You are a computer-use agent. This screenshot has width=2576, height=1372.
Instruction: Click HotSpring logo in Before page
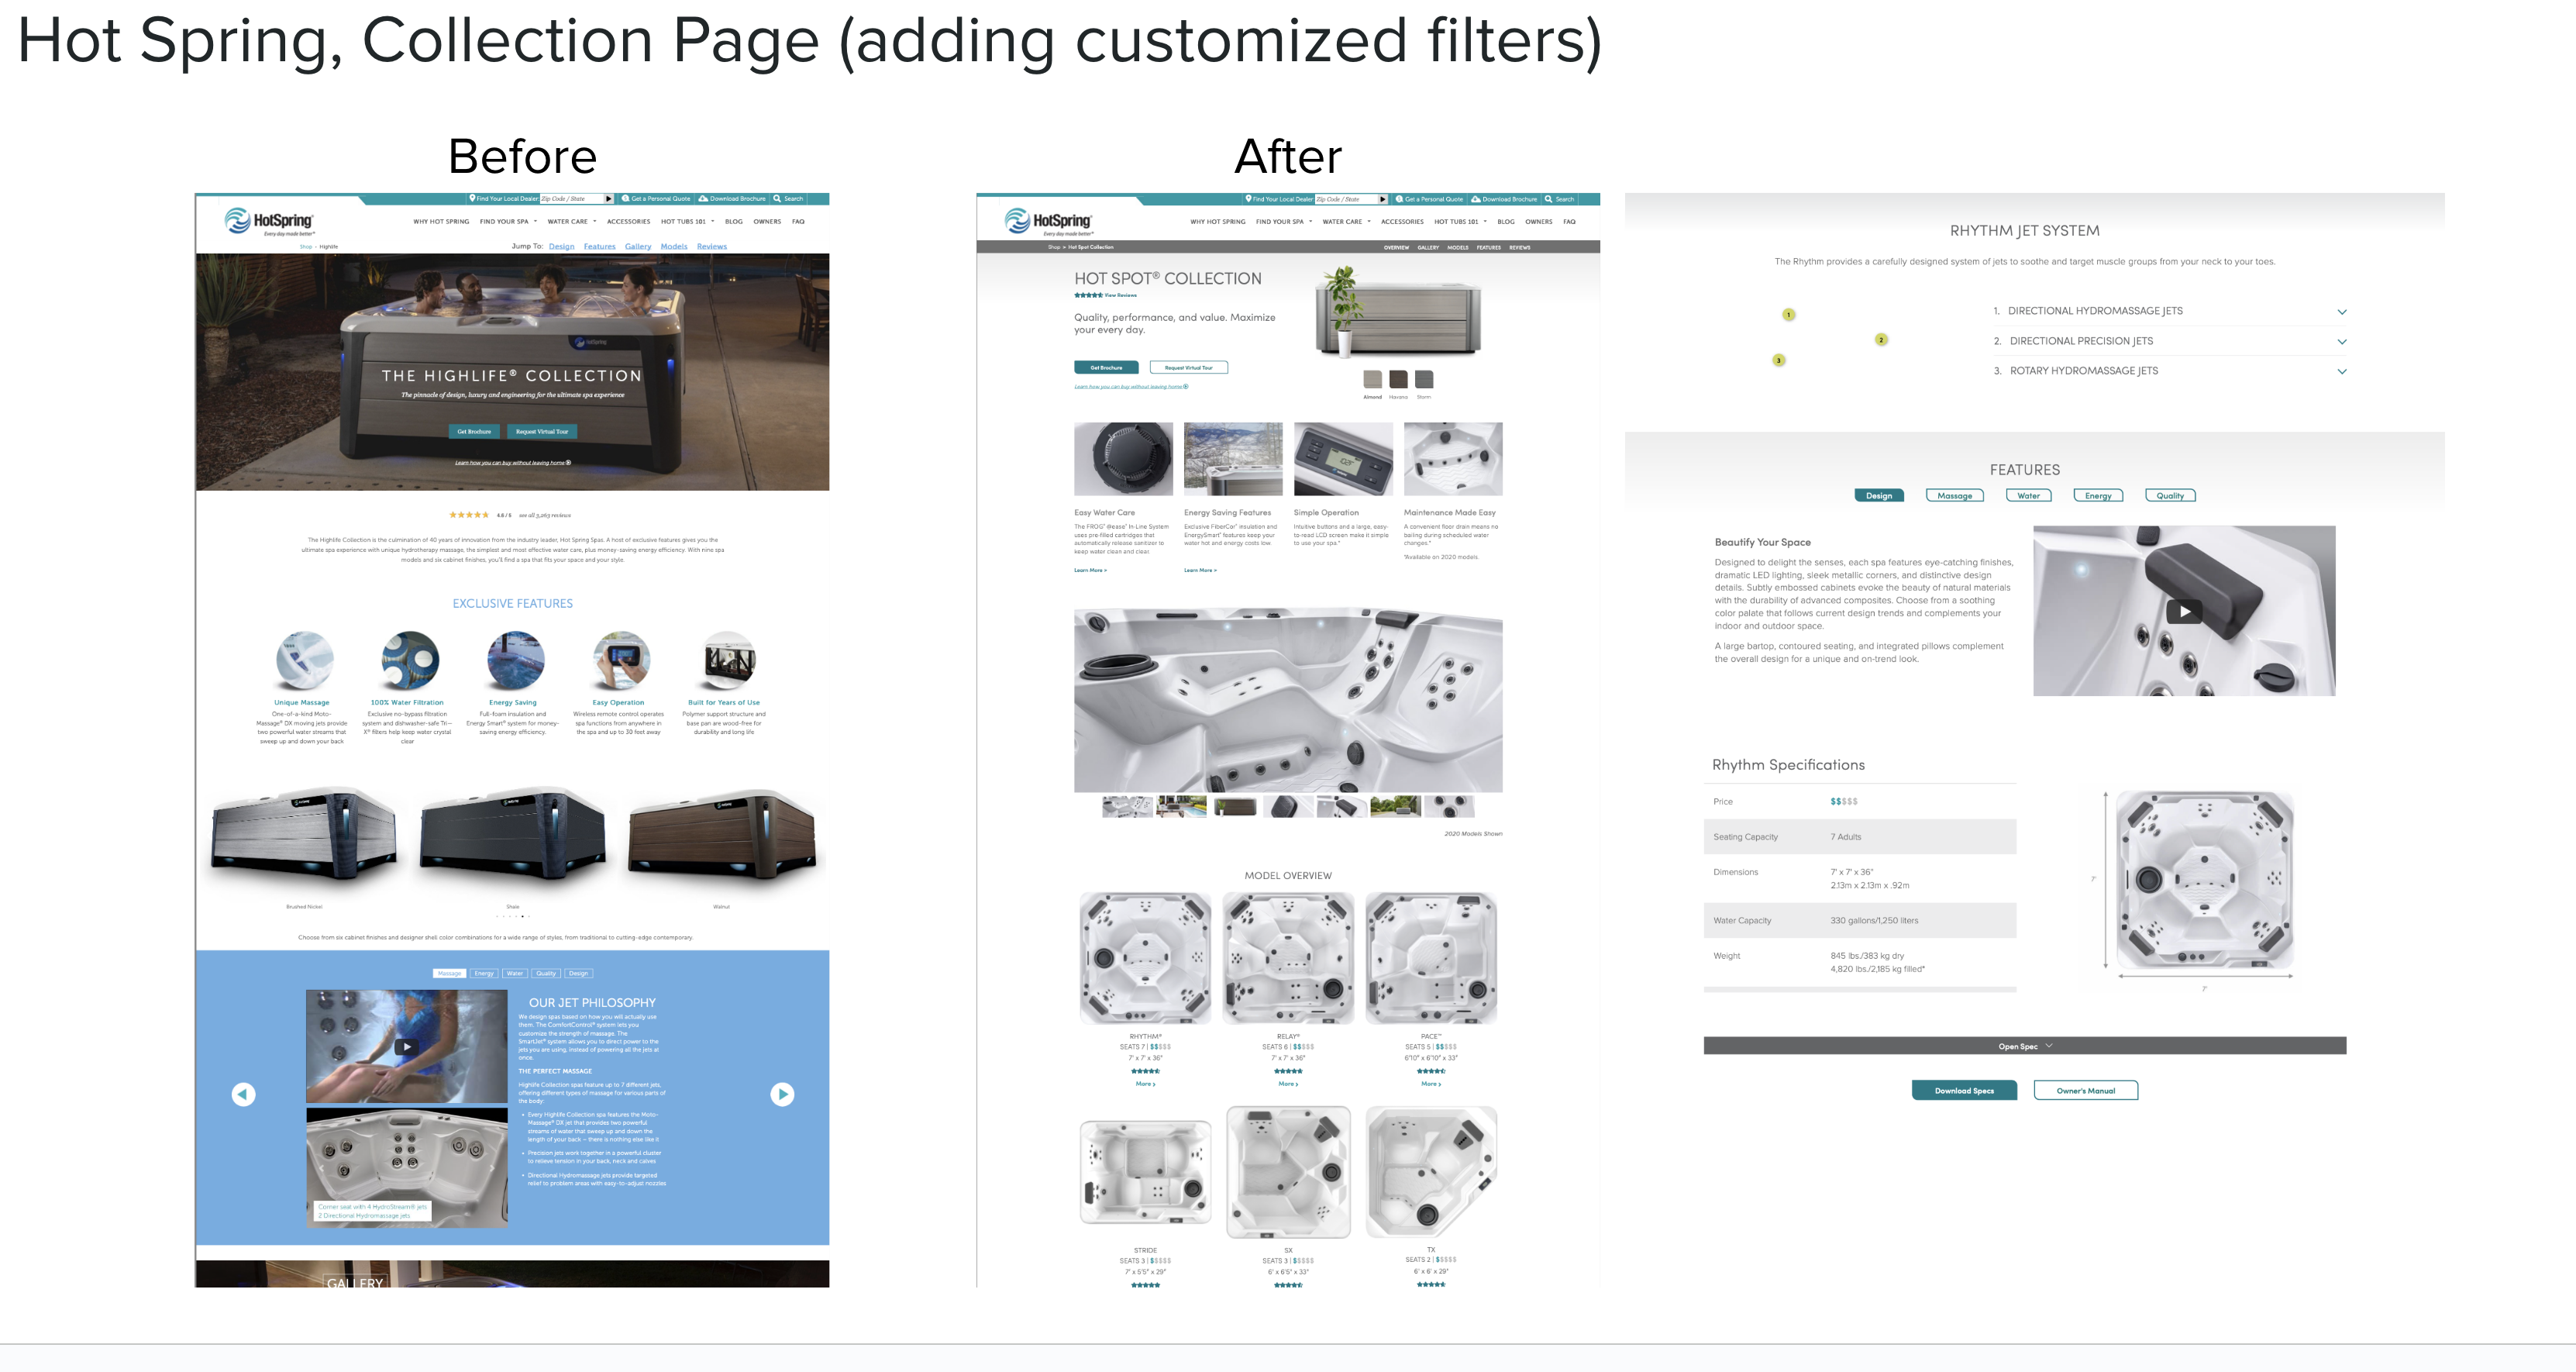pyautogui.click(x=268, y=221)
